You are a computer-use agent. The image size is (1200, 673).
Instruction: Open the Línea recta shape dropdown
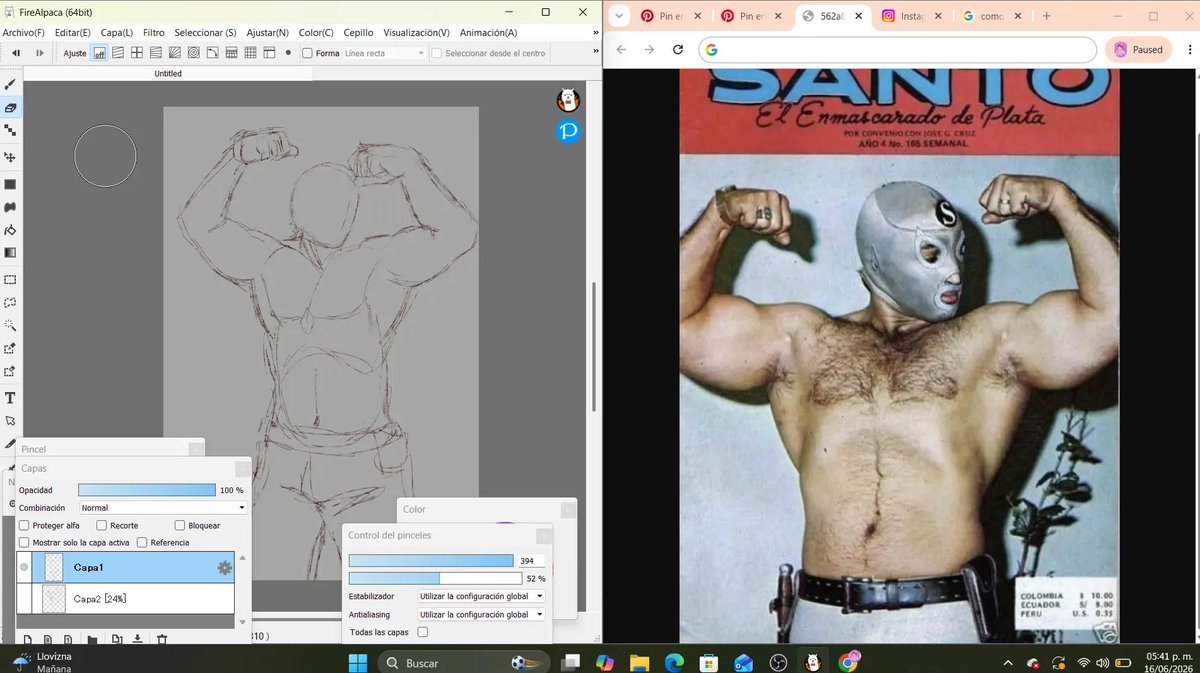pos(384,53)
